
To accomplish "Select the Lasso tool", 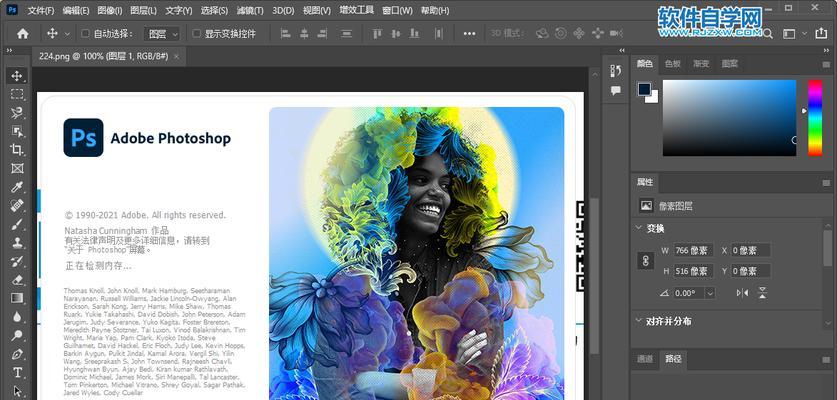I will [17, 113].
